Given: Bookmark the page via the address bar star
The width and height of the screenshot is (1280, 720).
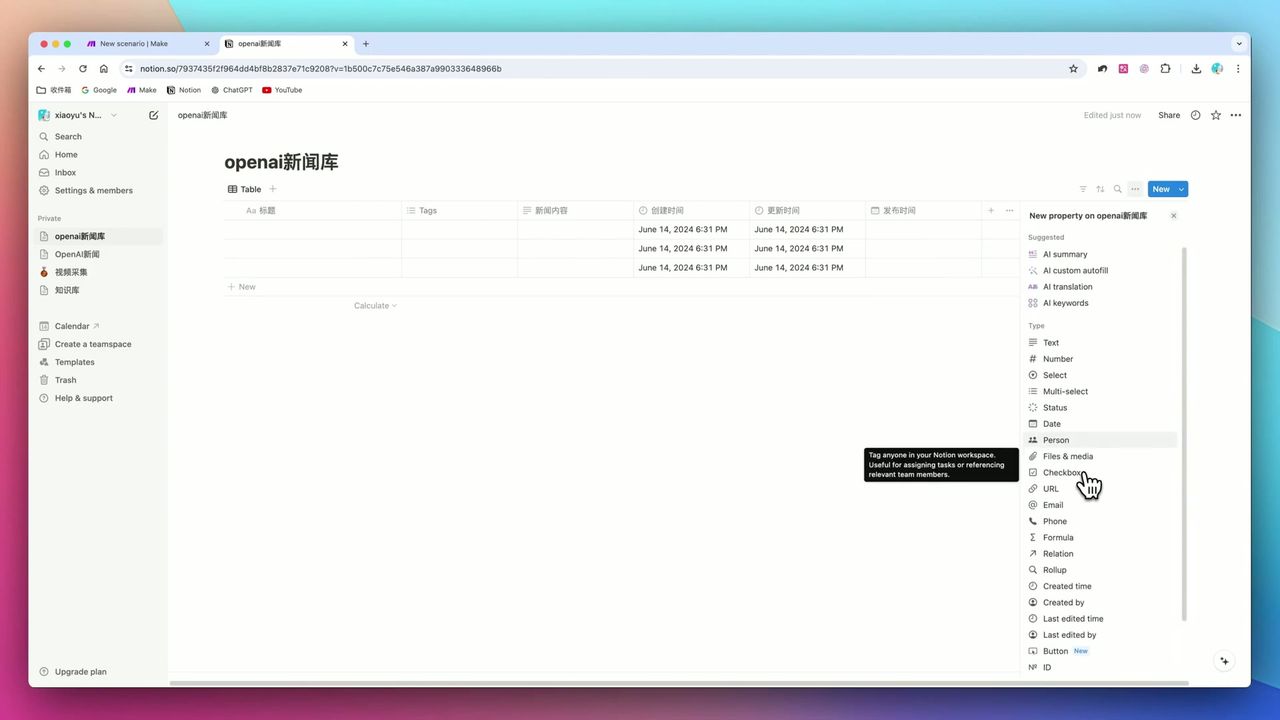Looking at the screenshot, I should 1073,68.
